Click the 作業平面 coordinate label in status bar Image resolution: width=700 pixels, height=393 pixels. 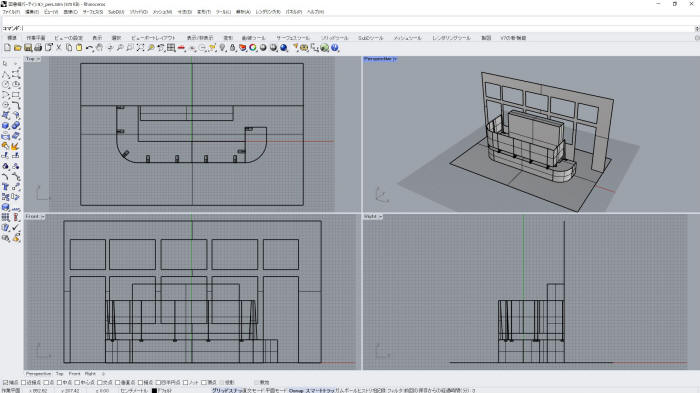coord(12,390)
